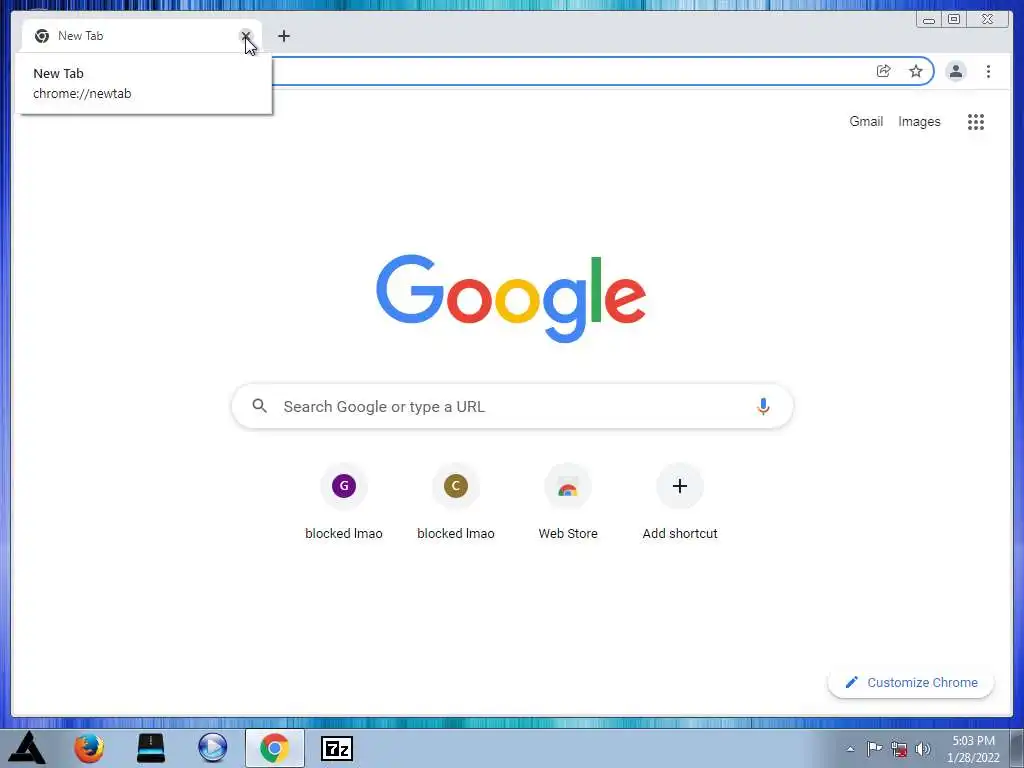Click network status tray icon
Screen dimensions: 1024x768
click(899, 748)
